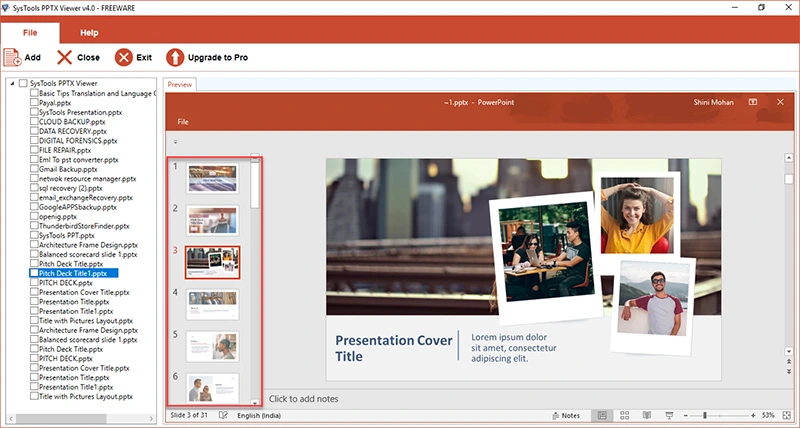Click Shini Mohan account name
The height and width of the screenshot is (428, 800).
[713, 102]
